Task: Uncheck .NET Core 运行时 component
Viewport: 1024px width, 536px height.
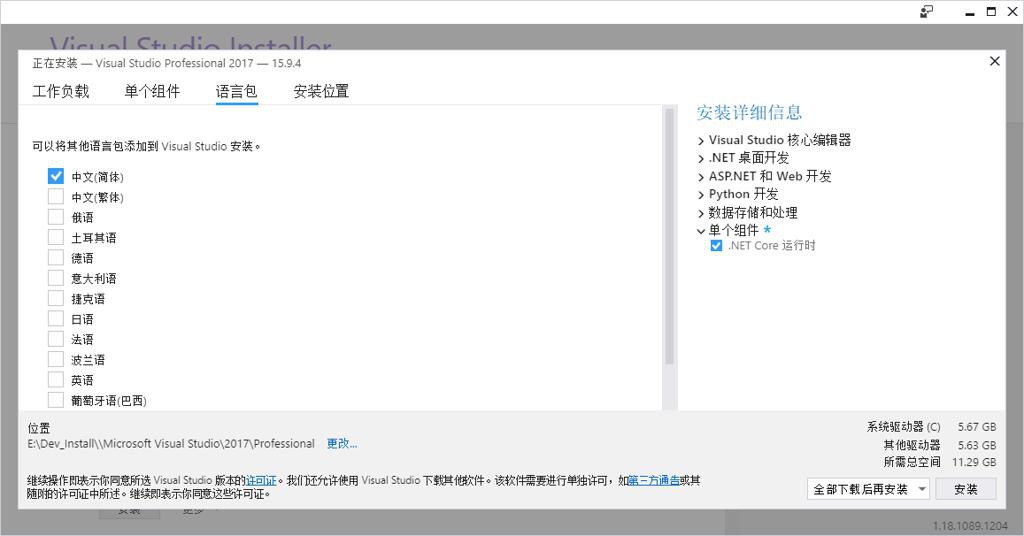Action: 716,245
